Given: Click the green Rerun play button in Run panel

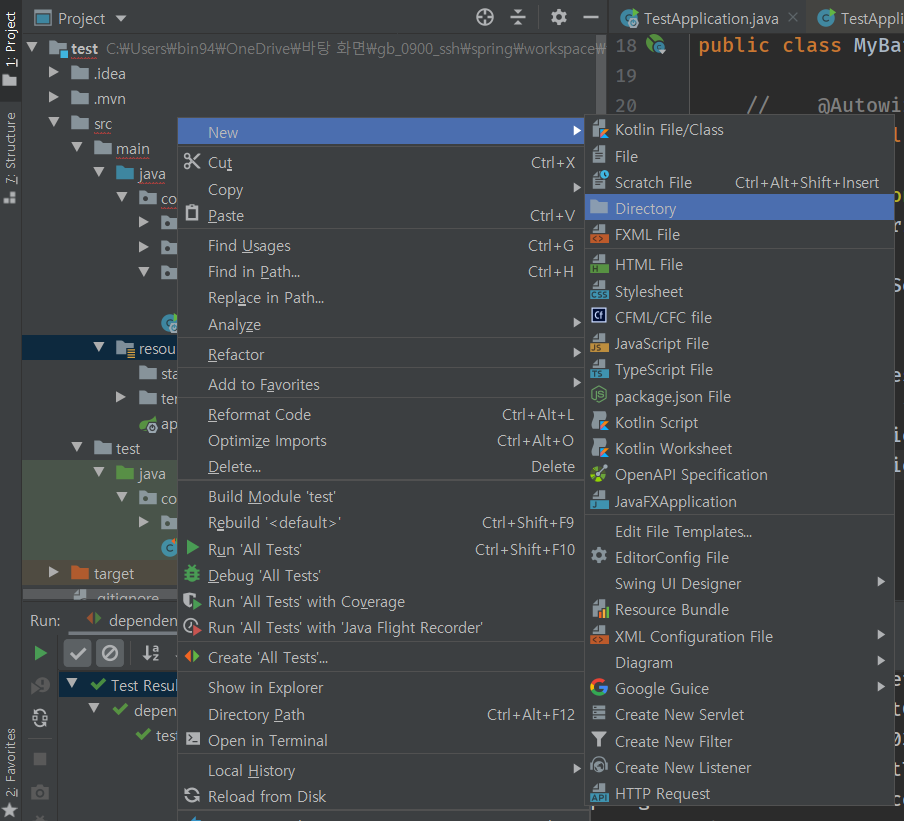Looking at the screenshot, I should tap(40, 653).
